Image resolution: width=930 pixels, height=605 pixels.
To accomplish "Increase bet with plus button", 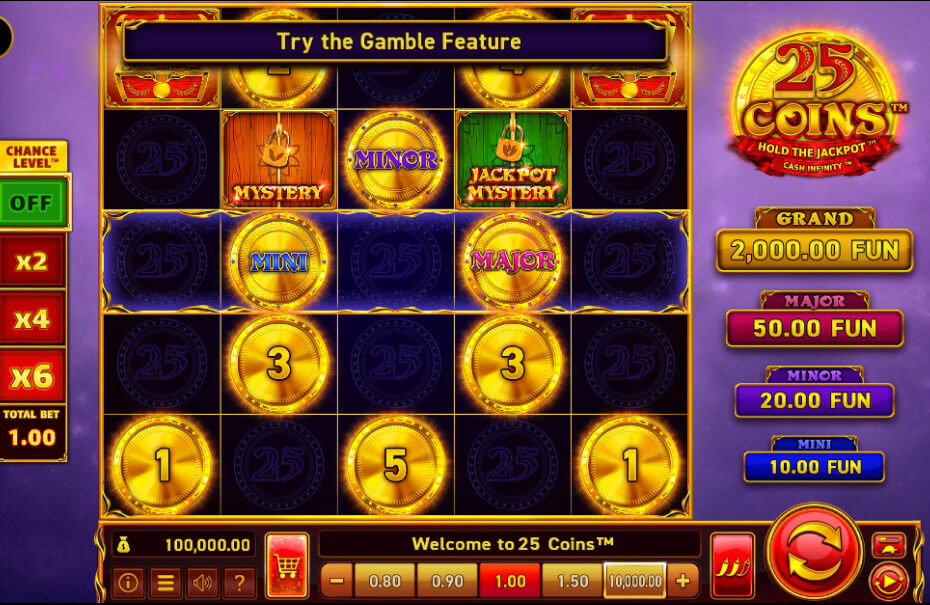I will click(x=683, y=581).
